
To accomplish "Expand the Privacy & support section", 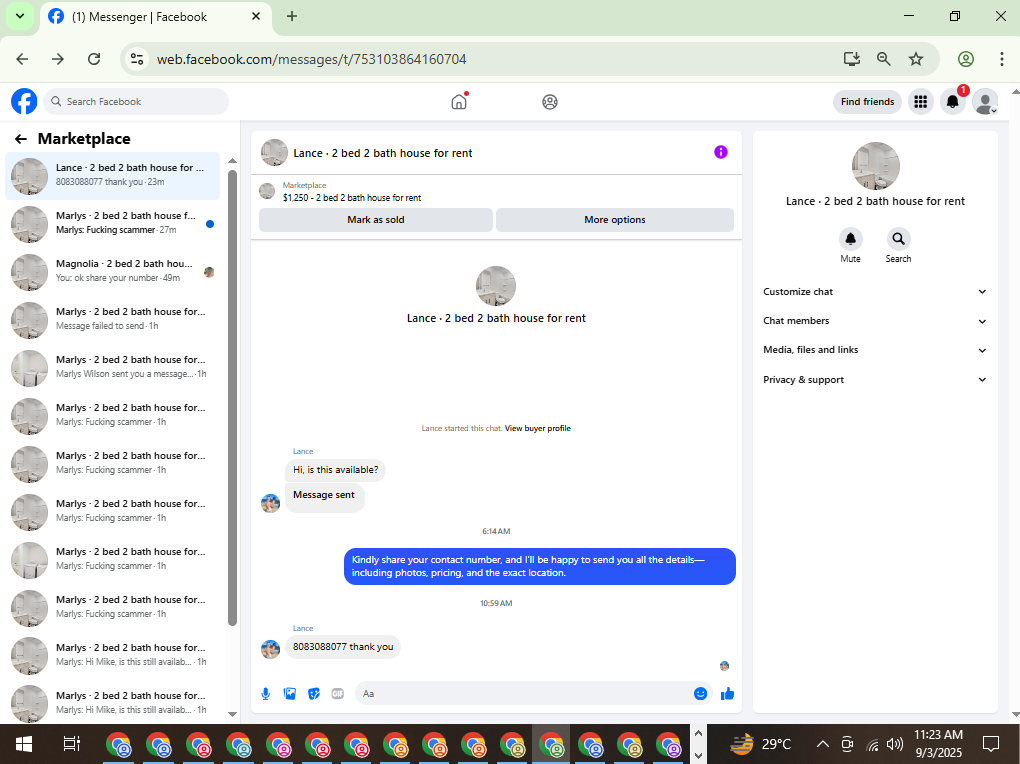I will tap(875, 379).
